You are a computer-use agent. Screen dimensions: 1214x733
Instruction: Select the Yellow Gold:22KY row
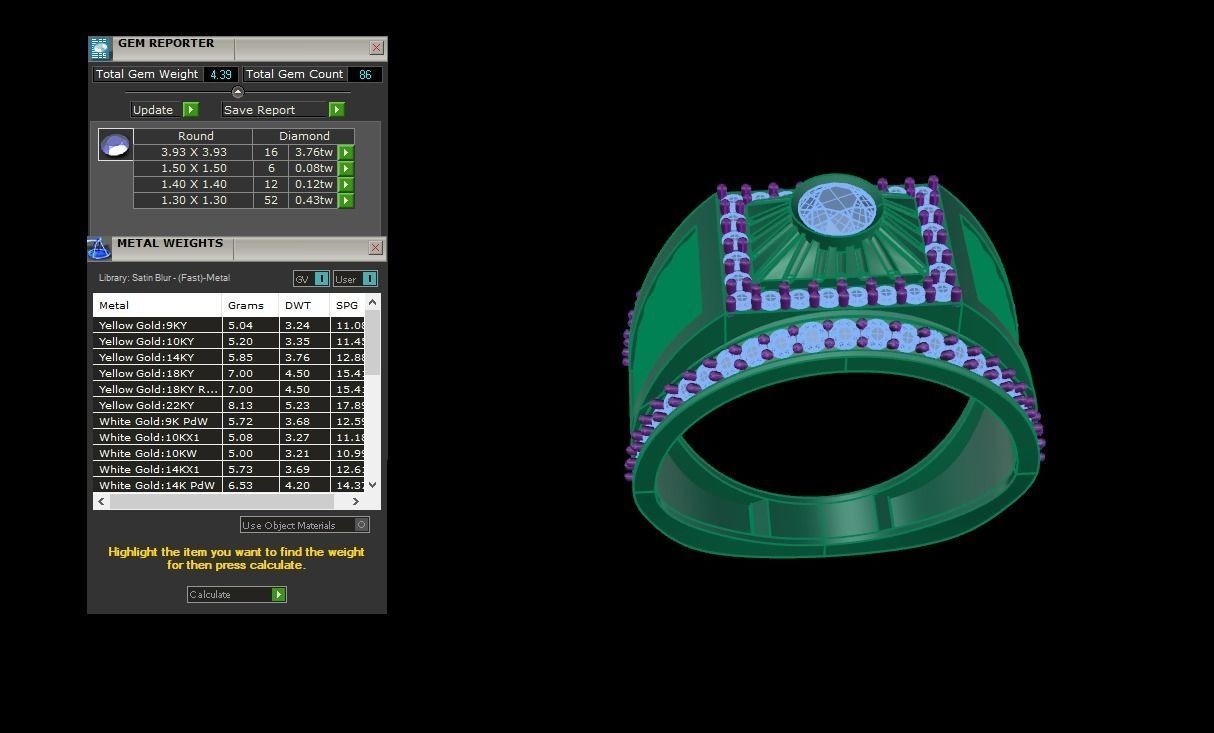coord(230,405)
